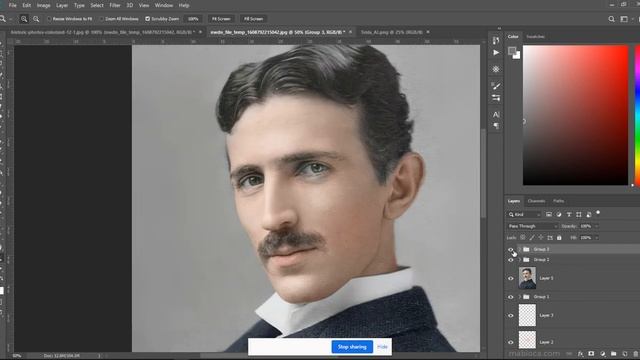Toggle visibility of Layer 3
Image resolution: width=640 pixels, height=360 pixels.
click(x=511, y=316)
